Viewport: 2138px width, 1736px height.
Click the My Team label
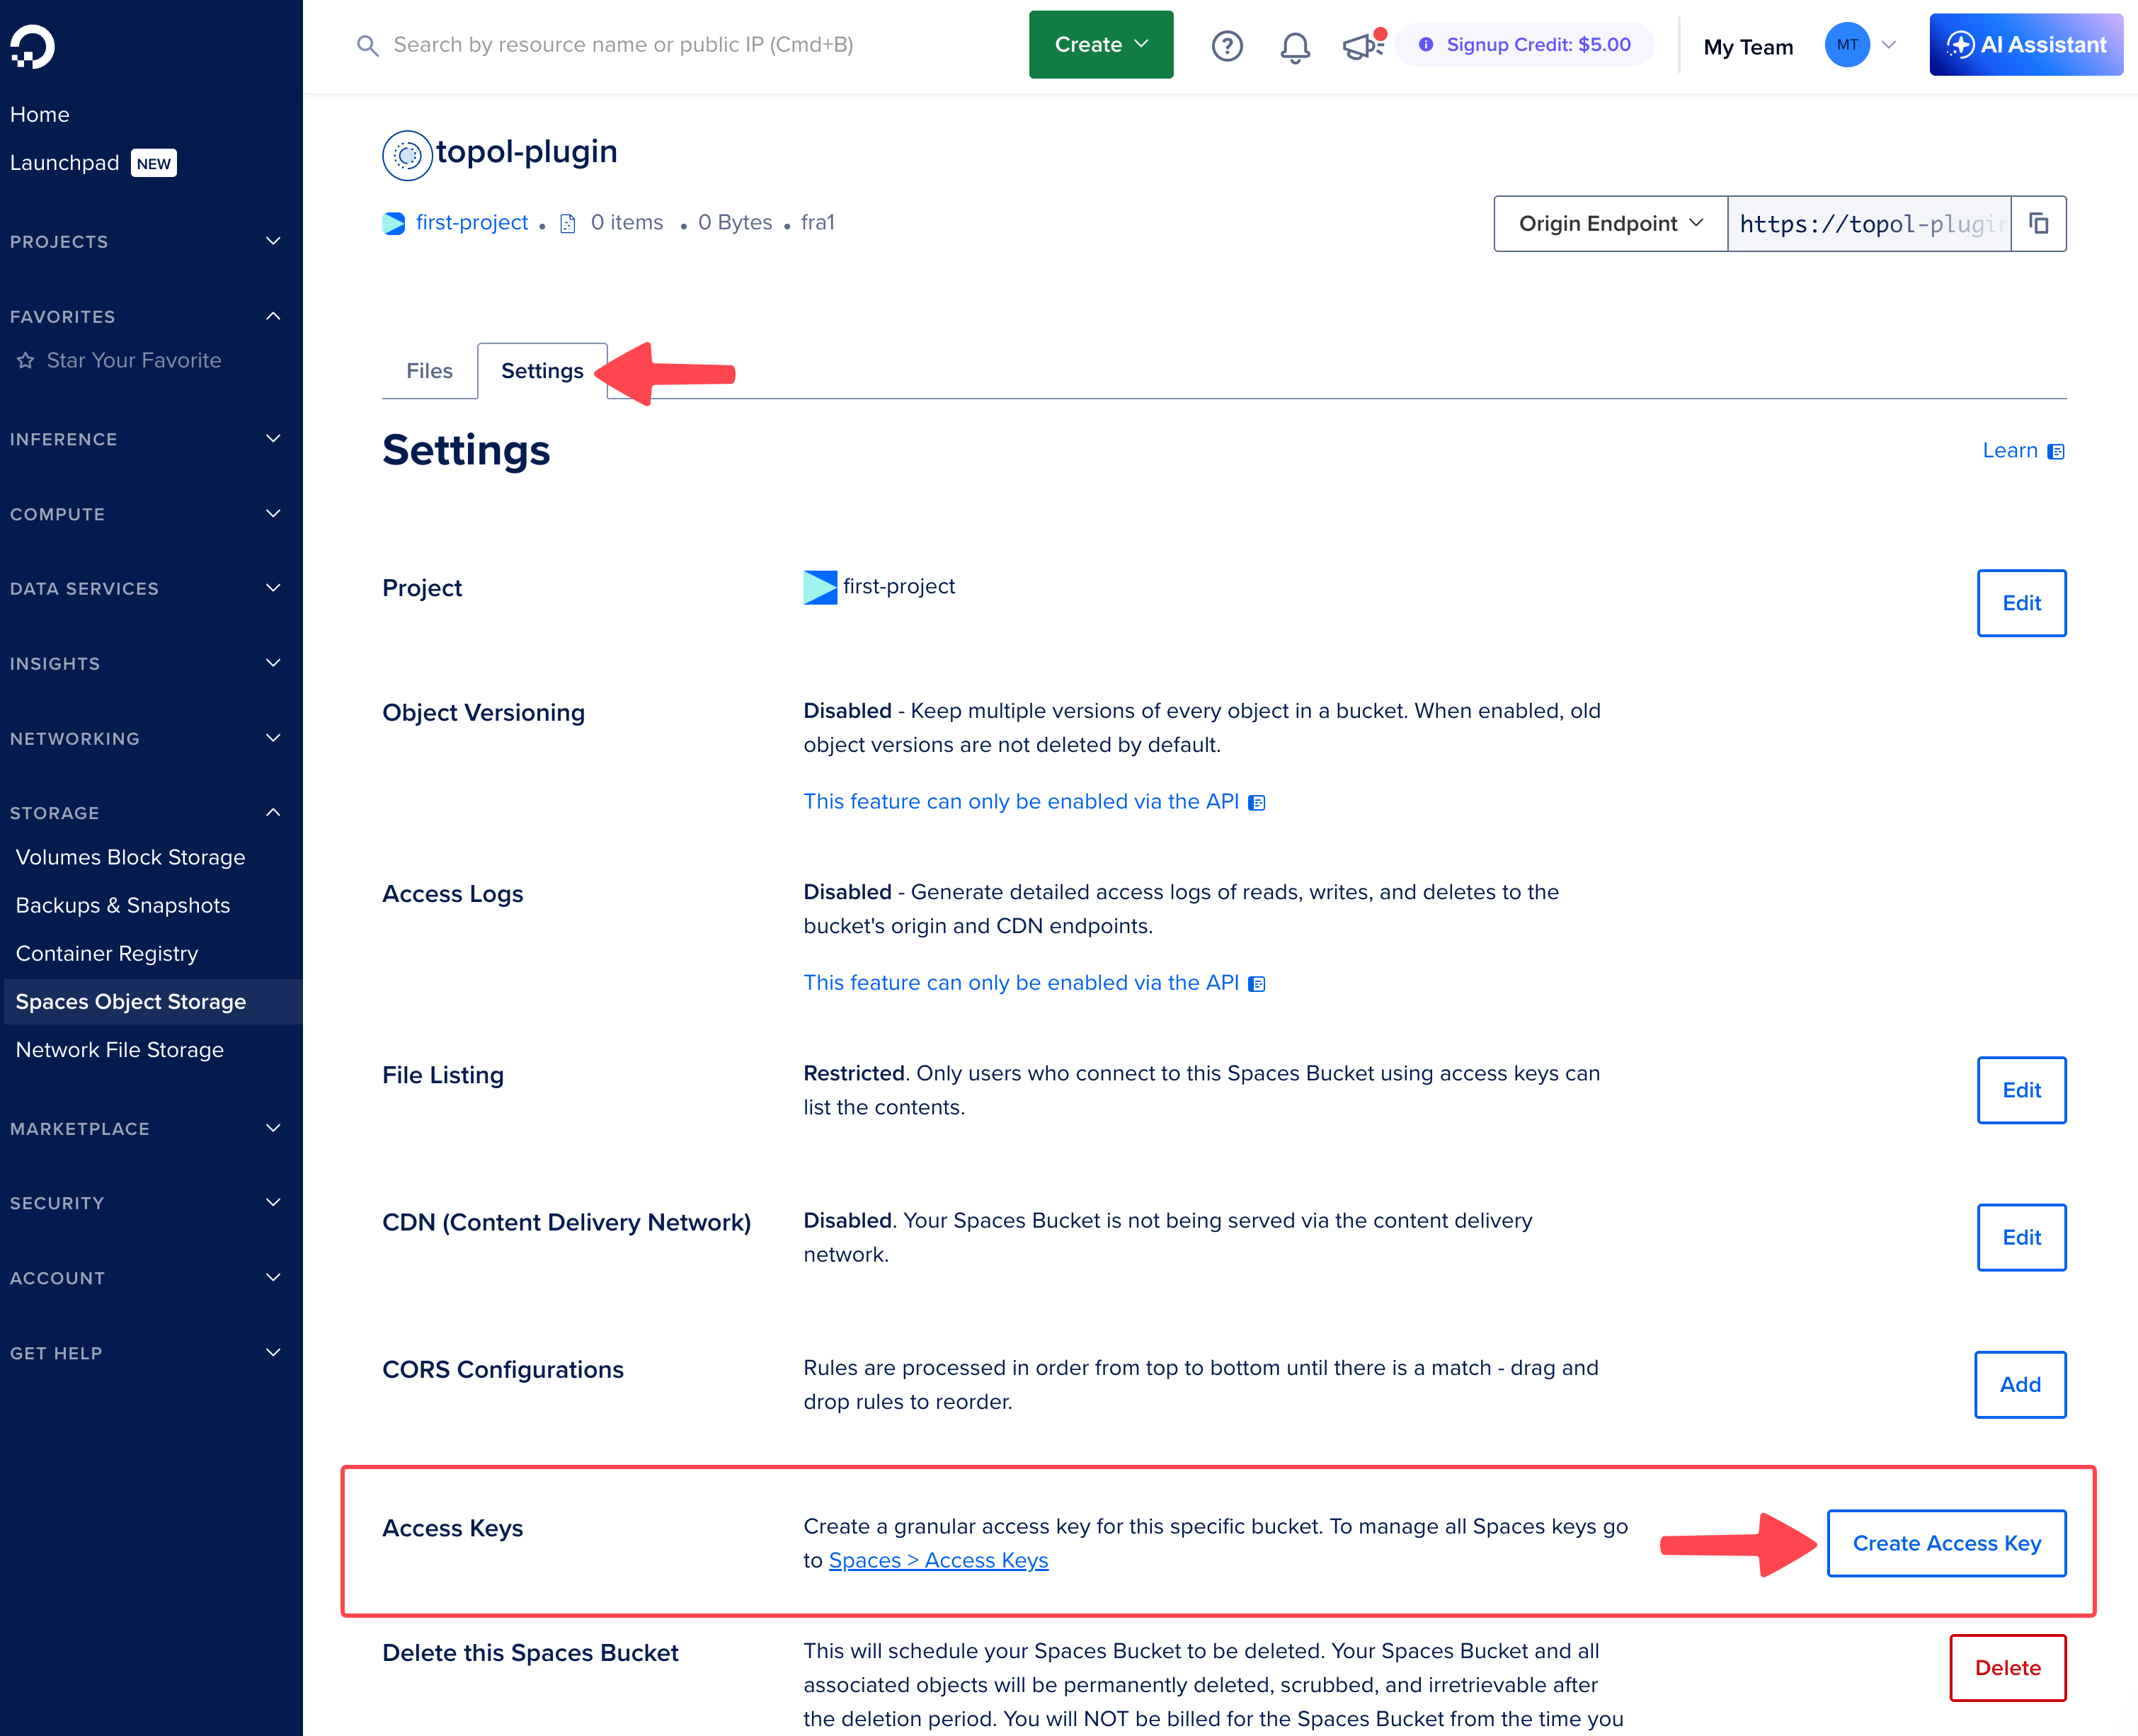[1748, 47]
